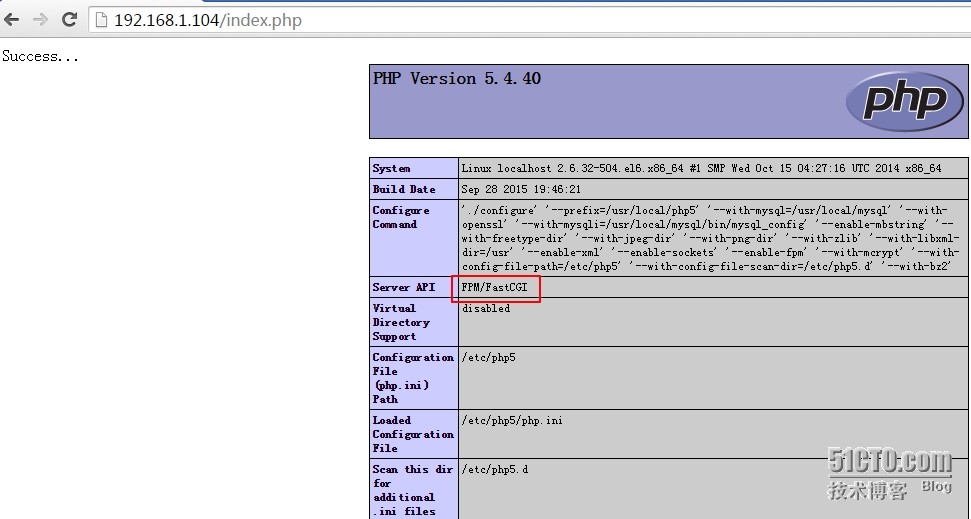Click the 'Server API' label

(x=404, y=287)
